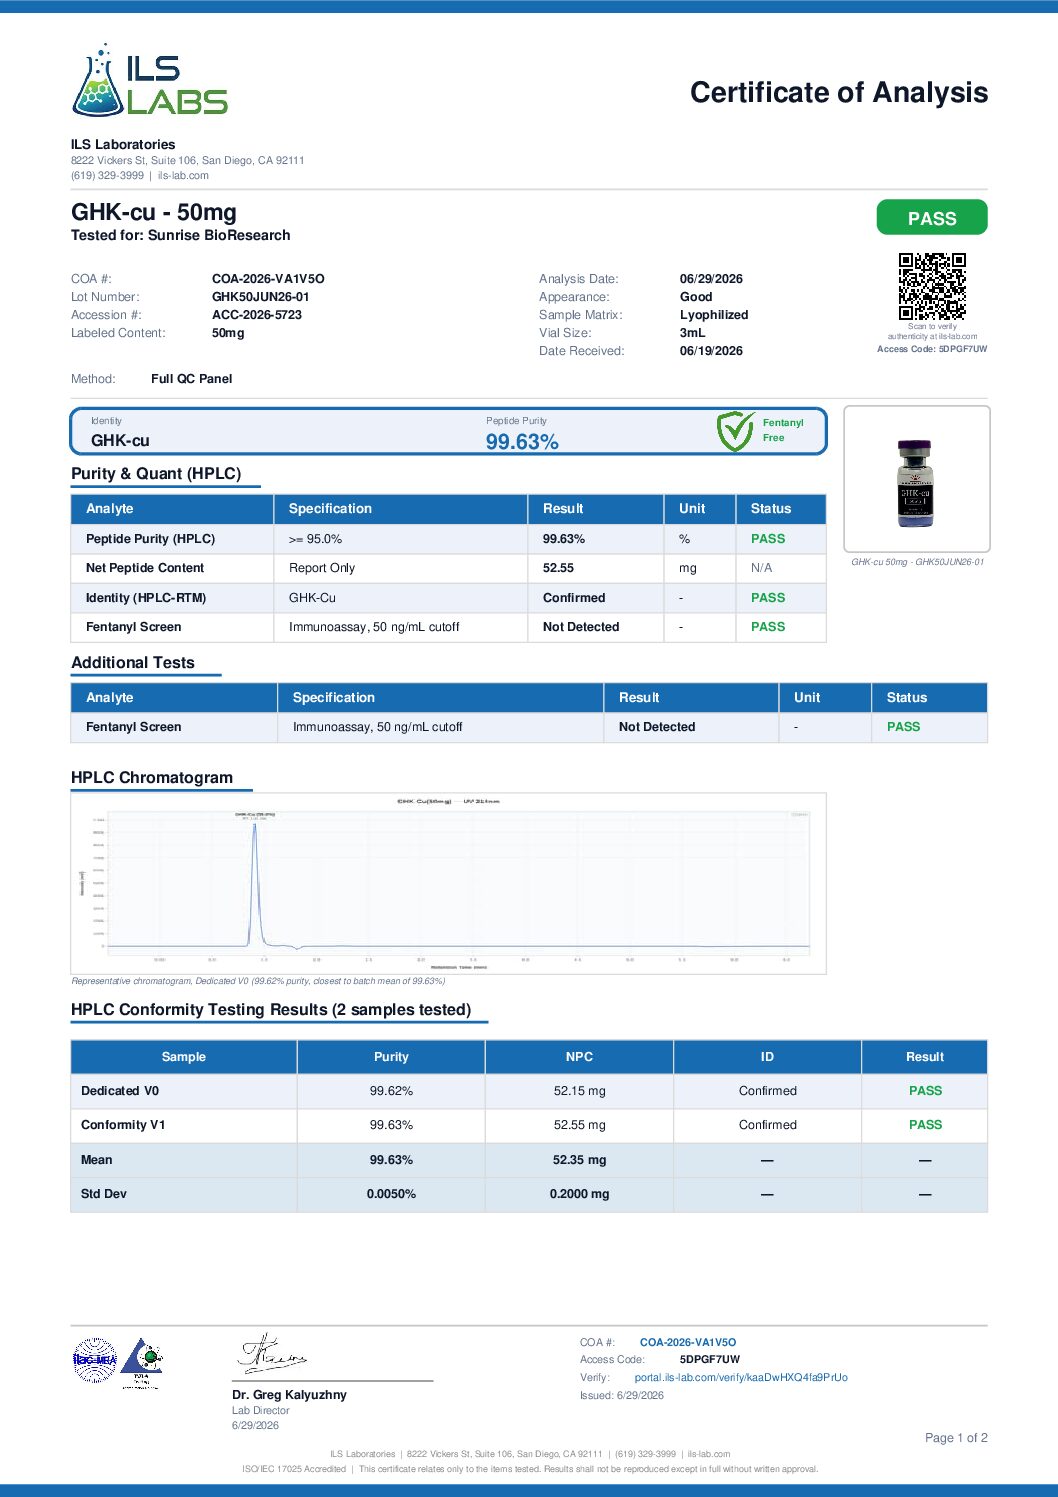Click the triangular accreditation logo beside ILAC-MRA

click(x=141, y=1362)
